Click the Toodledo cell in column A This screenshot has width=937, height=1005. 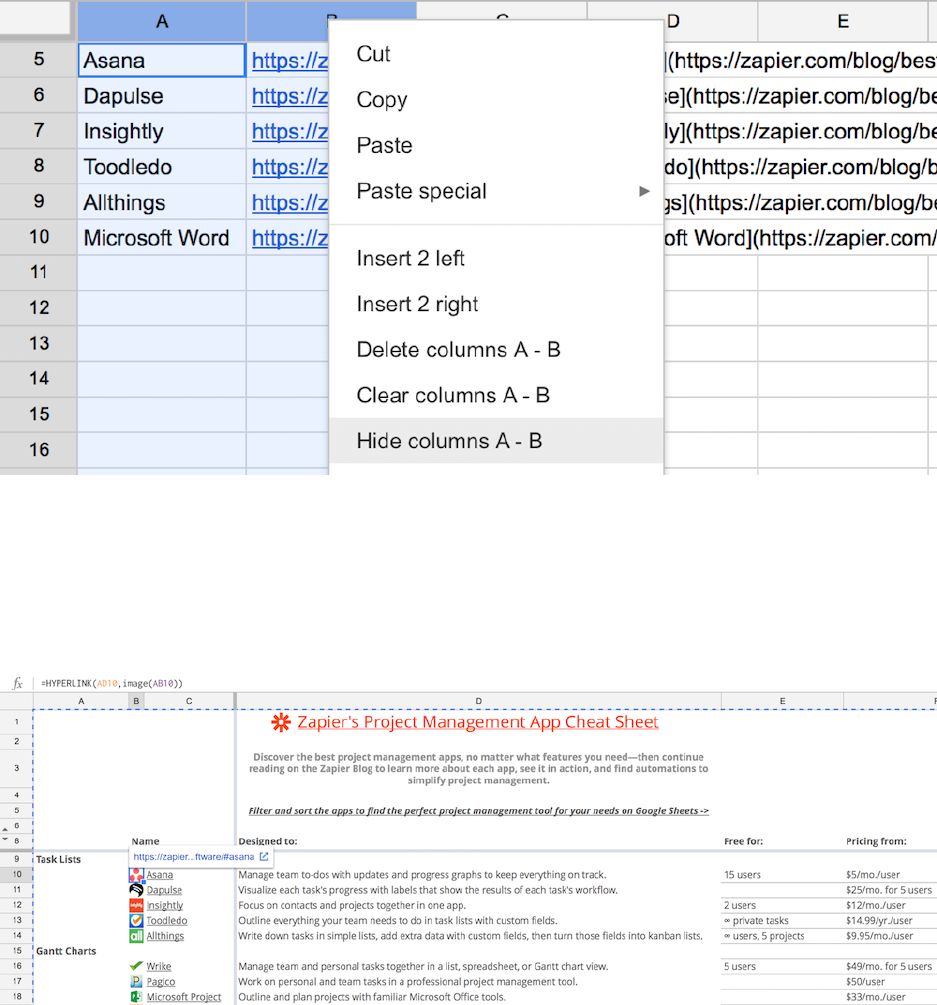coord(162,167)
